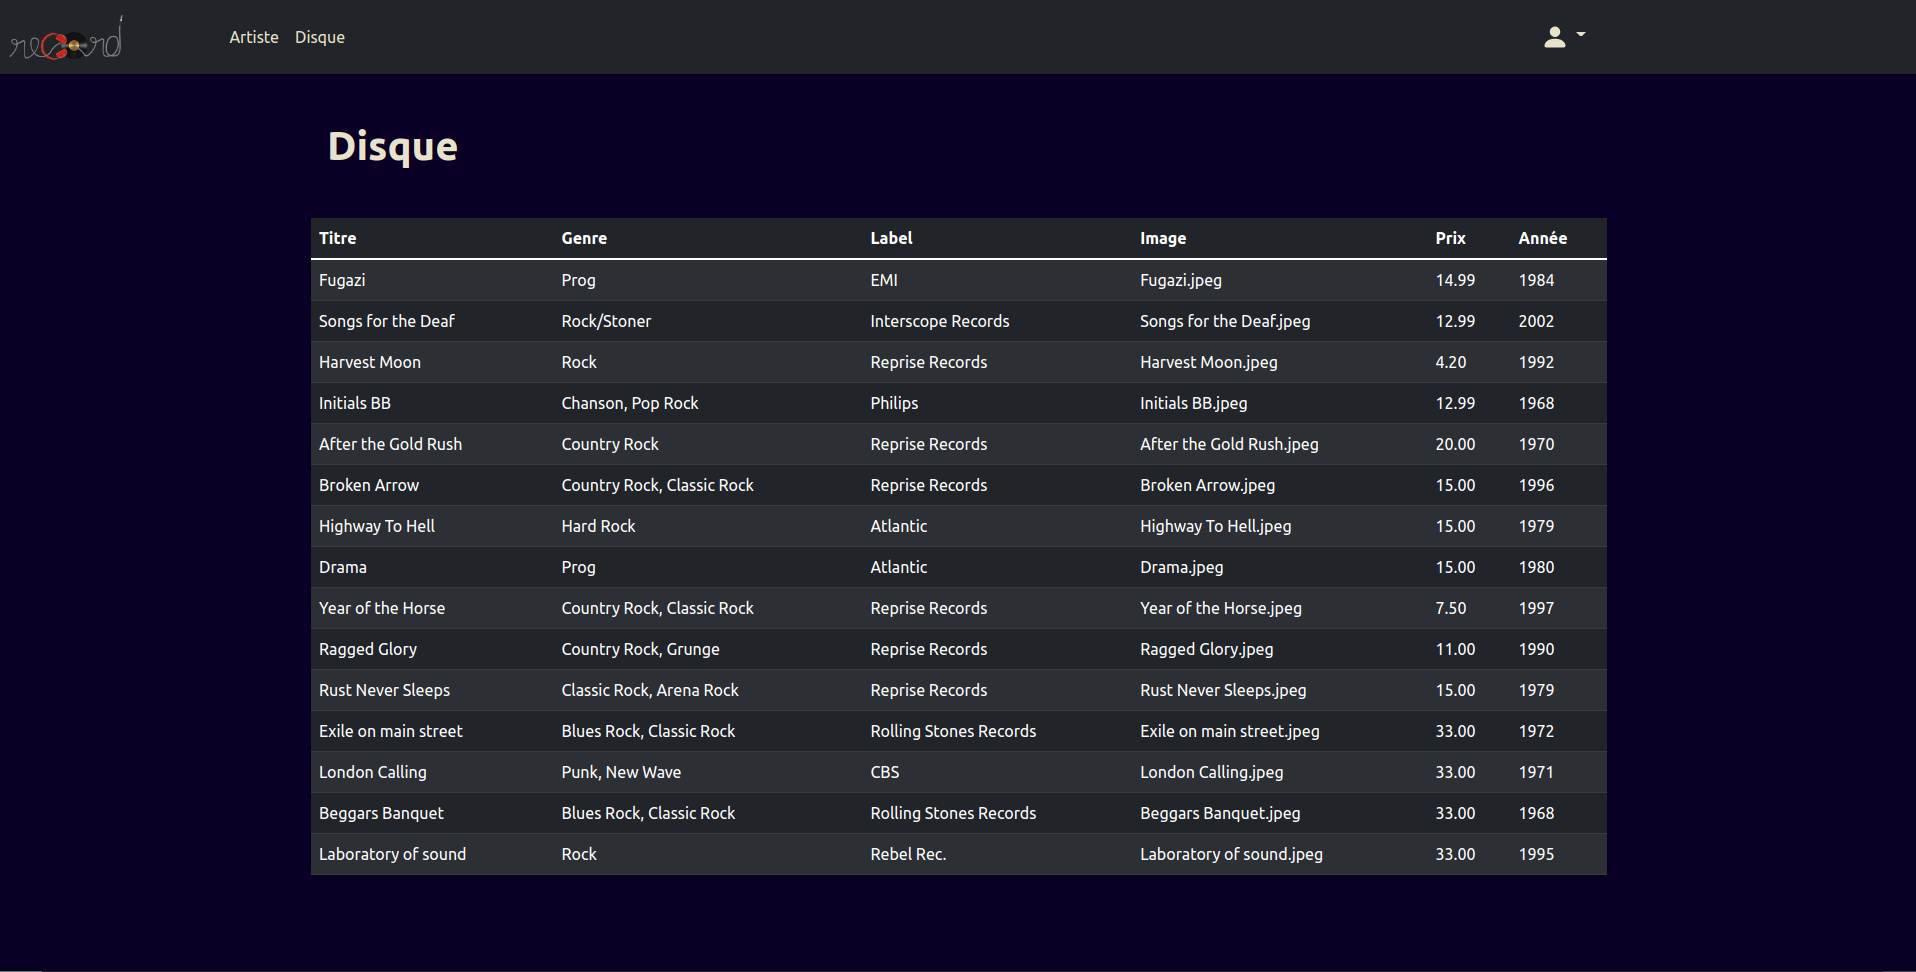Click the Rebel Rec. label cell
The image size is (1916, 972).
tap(908, 854)
